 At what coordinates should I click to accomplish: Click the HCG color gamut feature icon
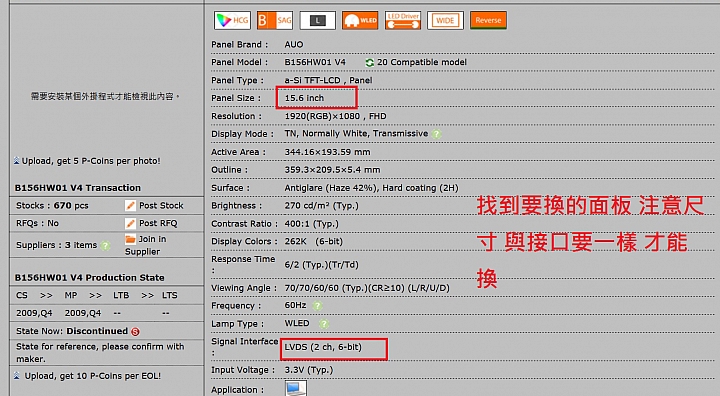[232, 20]
